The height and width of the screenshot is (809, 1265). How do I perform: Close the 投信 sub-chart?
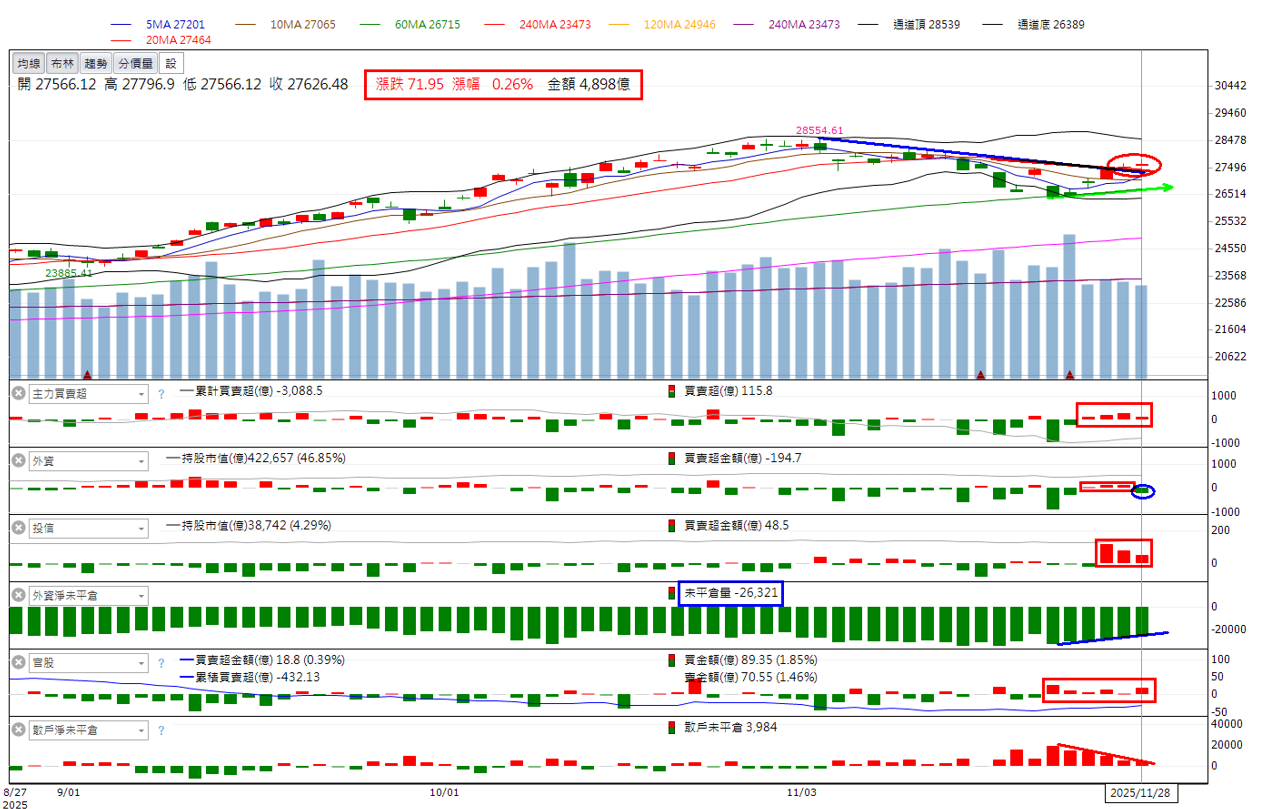[x=18, y=528]
